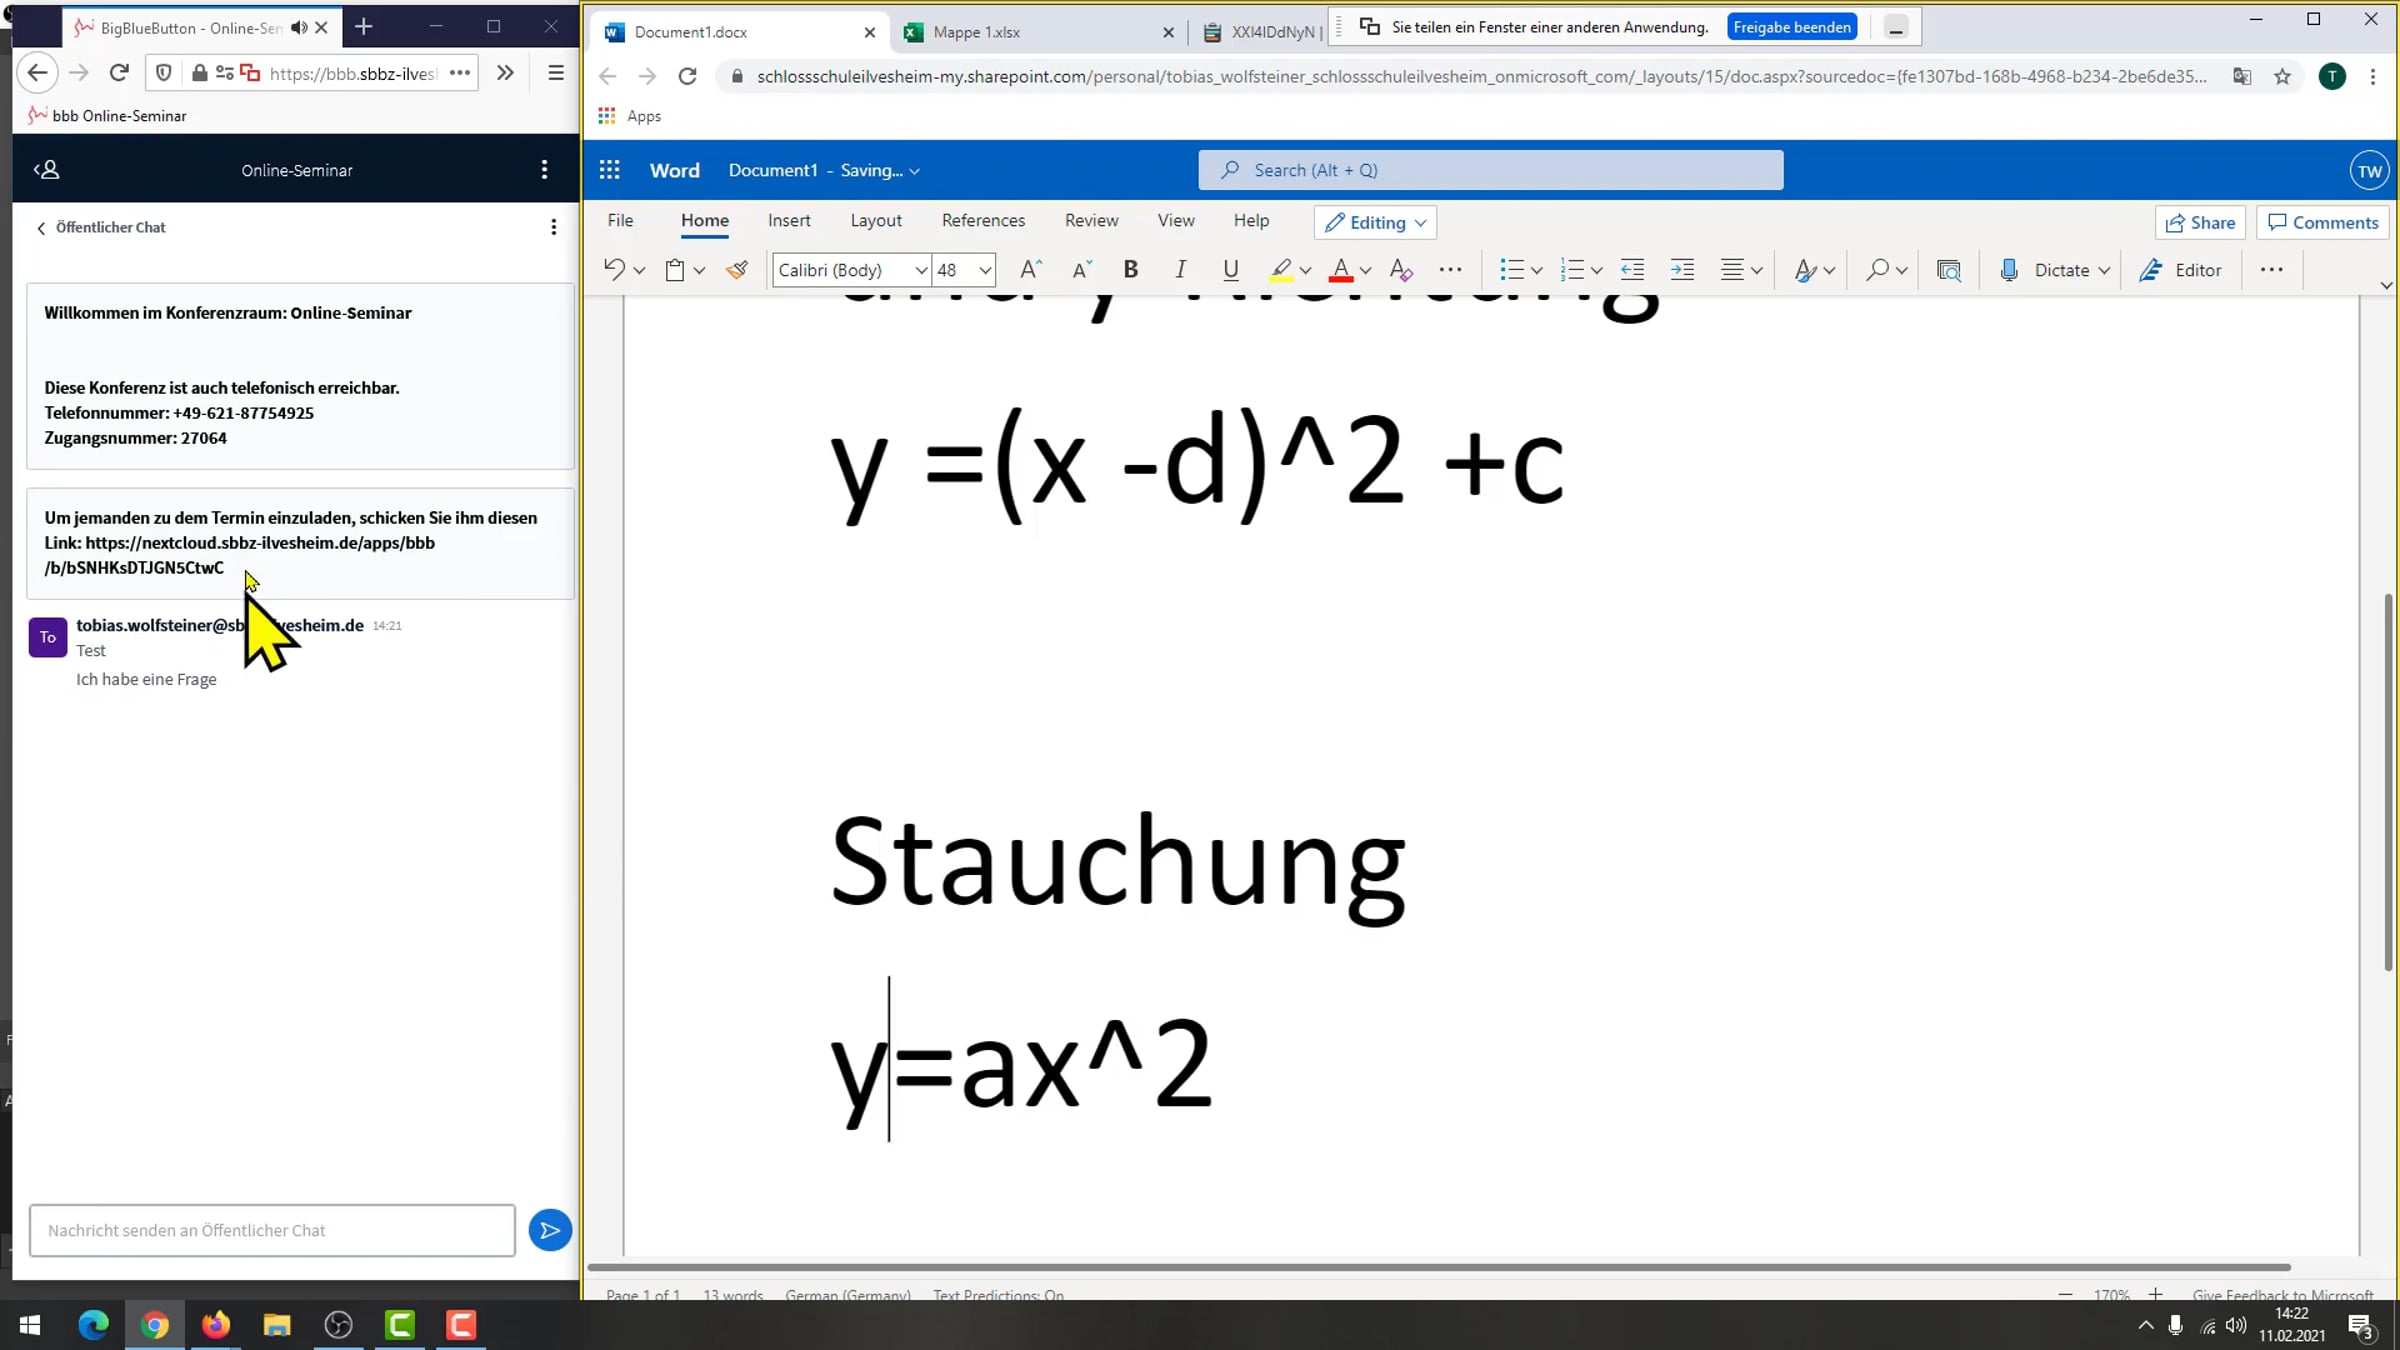Click the Paste clipboard icon

coord(675,270)
